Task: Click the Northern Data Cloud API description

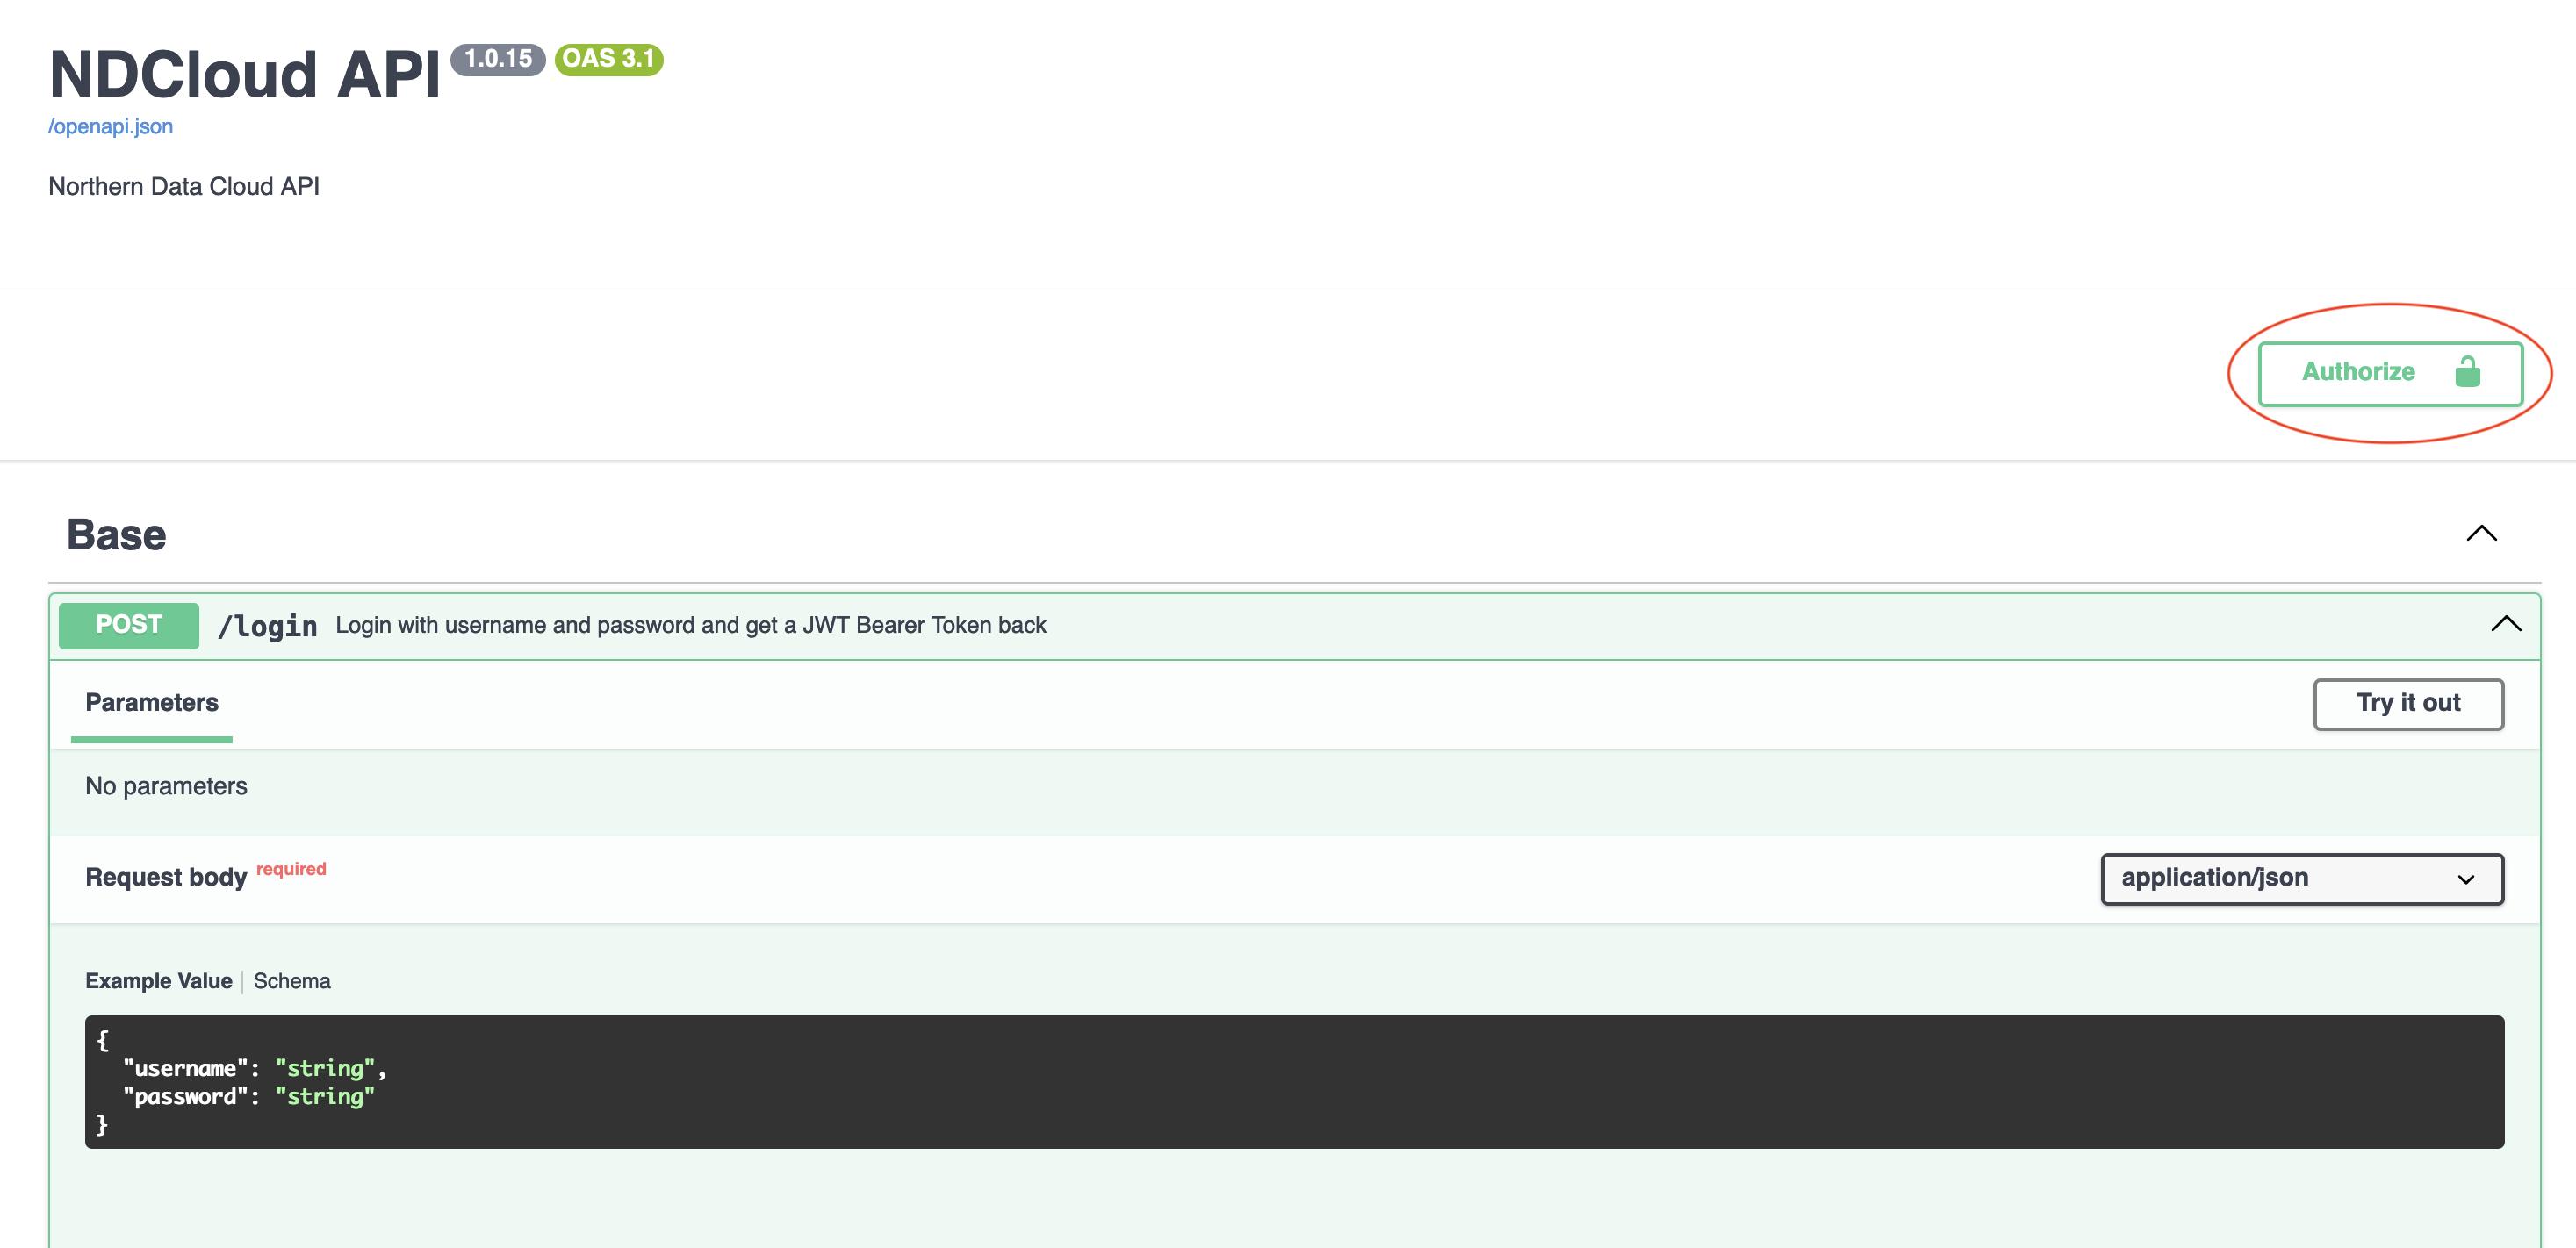Action: [184, 187]
